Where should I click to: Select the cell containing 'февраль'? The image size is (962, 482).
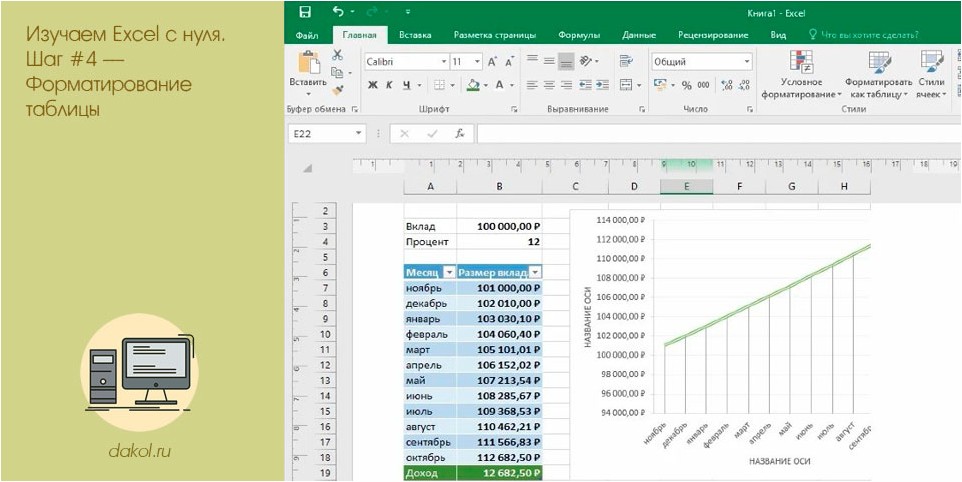click(x=430, y=335)
